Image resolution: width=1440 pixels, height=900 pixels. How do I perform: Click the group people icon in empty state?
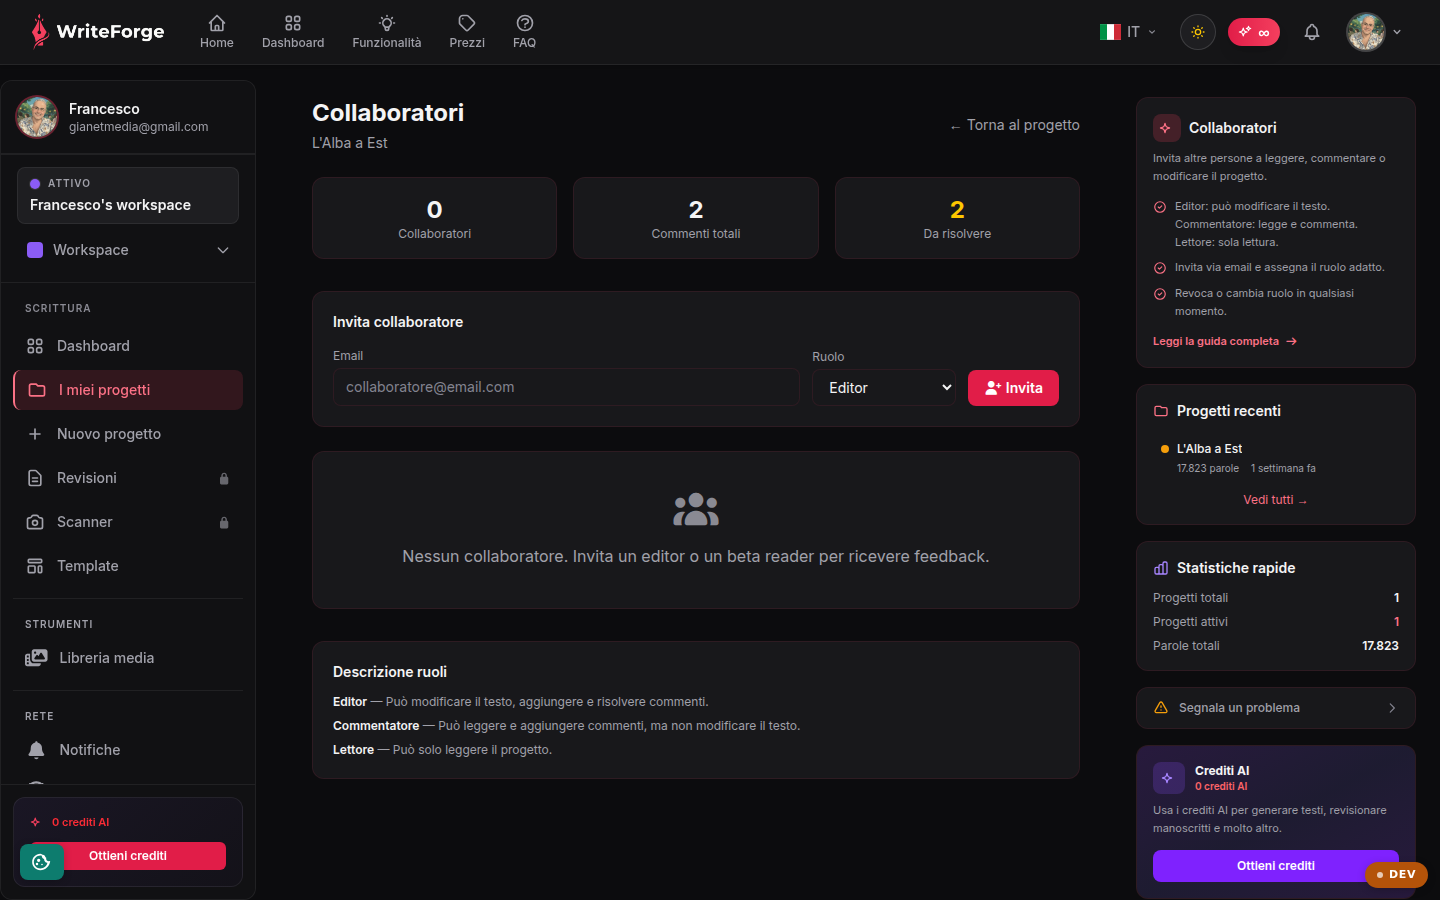[x=696, y=509]
